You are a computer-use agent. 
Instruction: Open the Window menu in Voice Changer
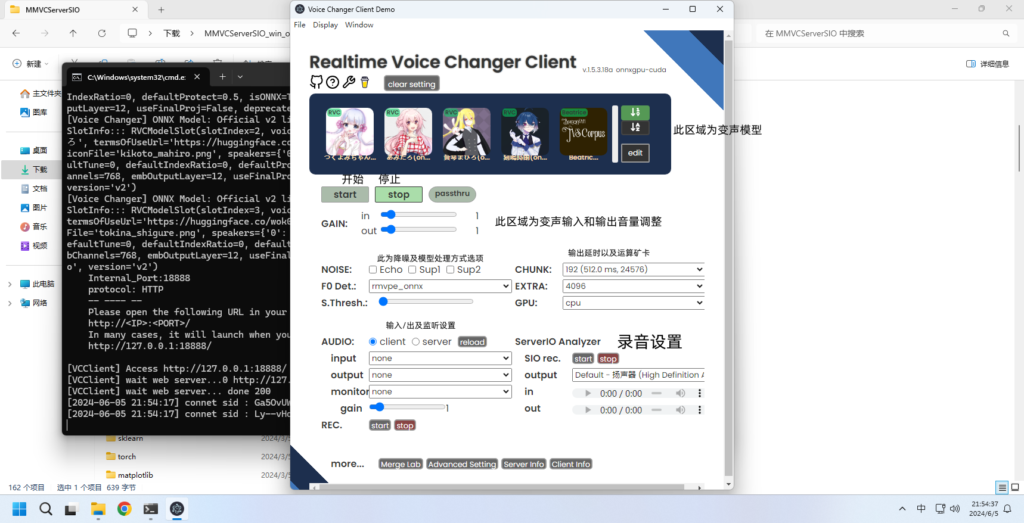pyautogui.click(x=359, y=25)
